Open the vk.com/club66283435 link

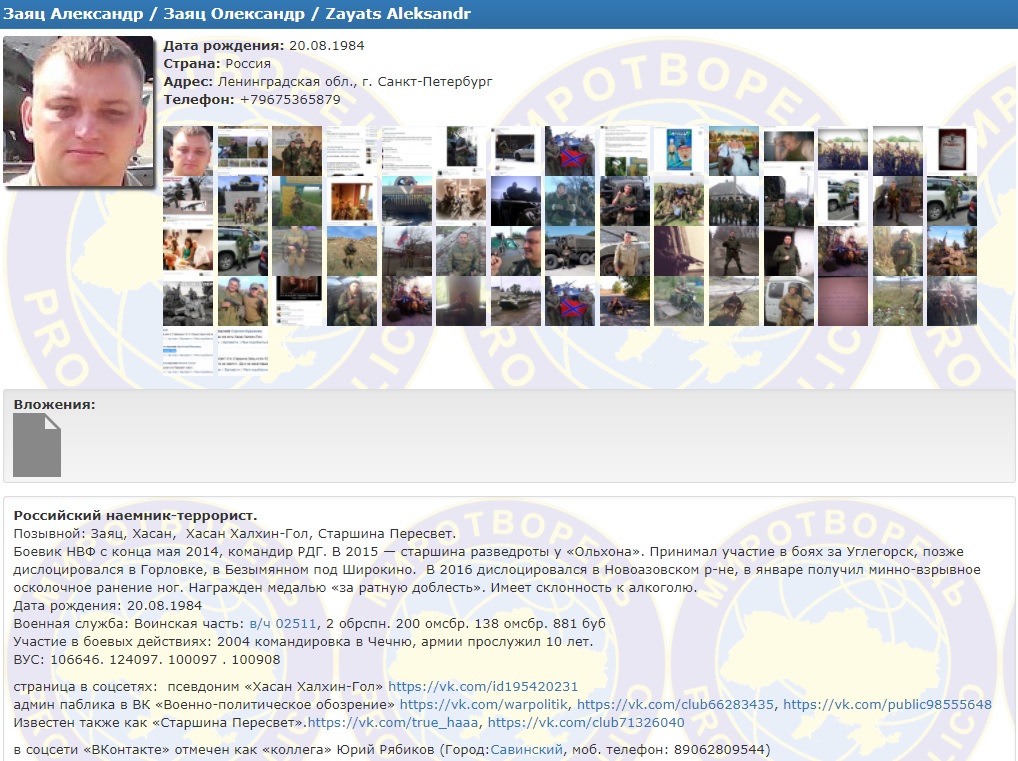point(675,705)
